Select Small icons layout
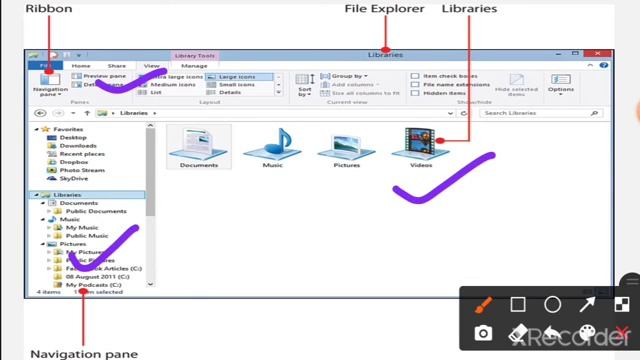 [231, 84]
